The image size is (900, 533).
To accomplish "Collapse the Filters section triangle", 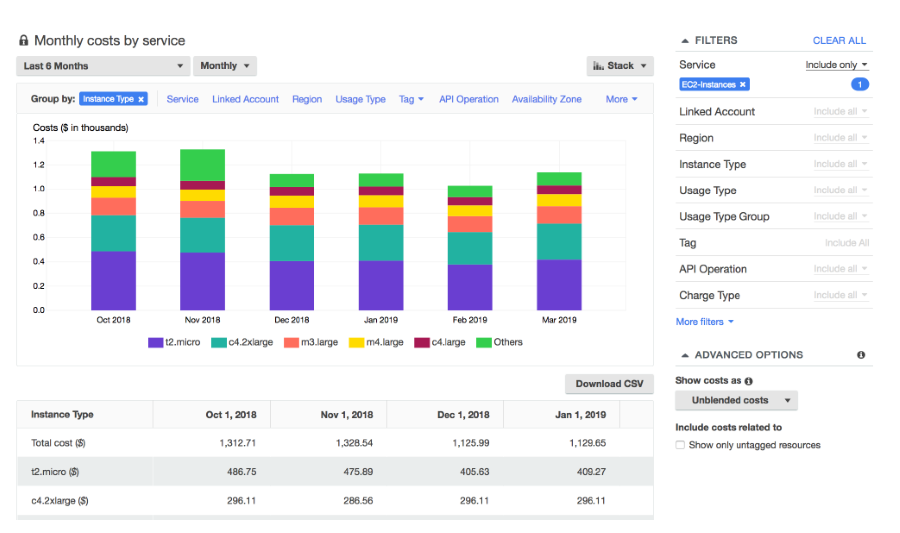I will coord(685,41).
